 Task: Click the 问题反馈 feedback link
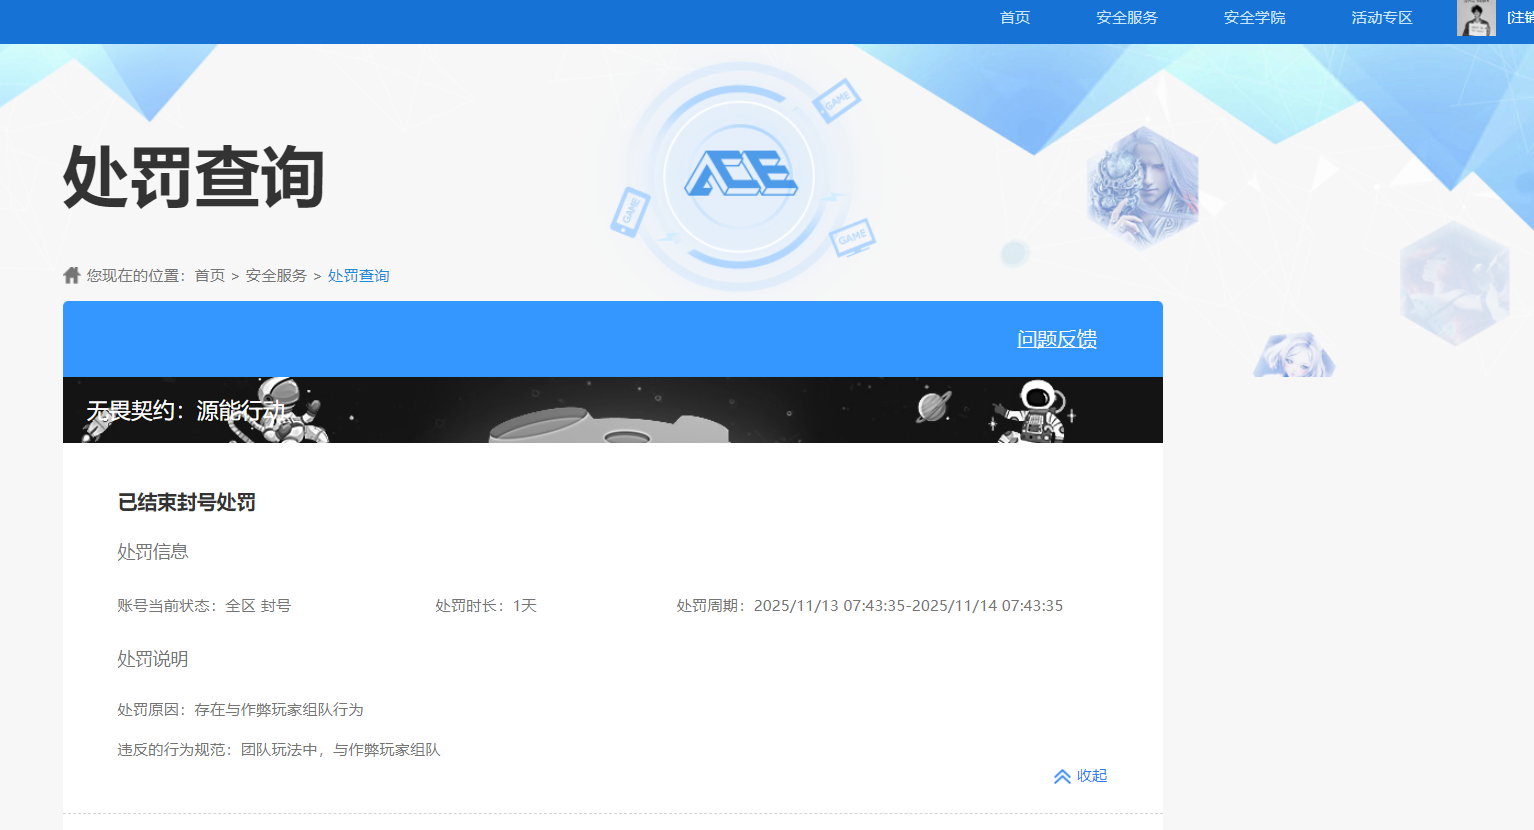click(1057, 340)
